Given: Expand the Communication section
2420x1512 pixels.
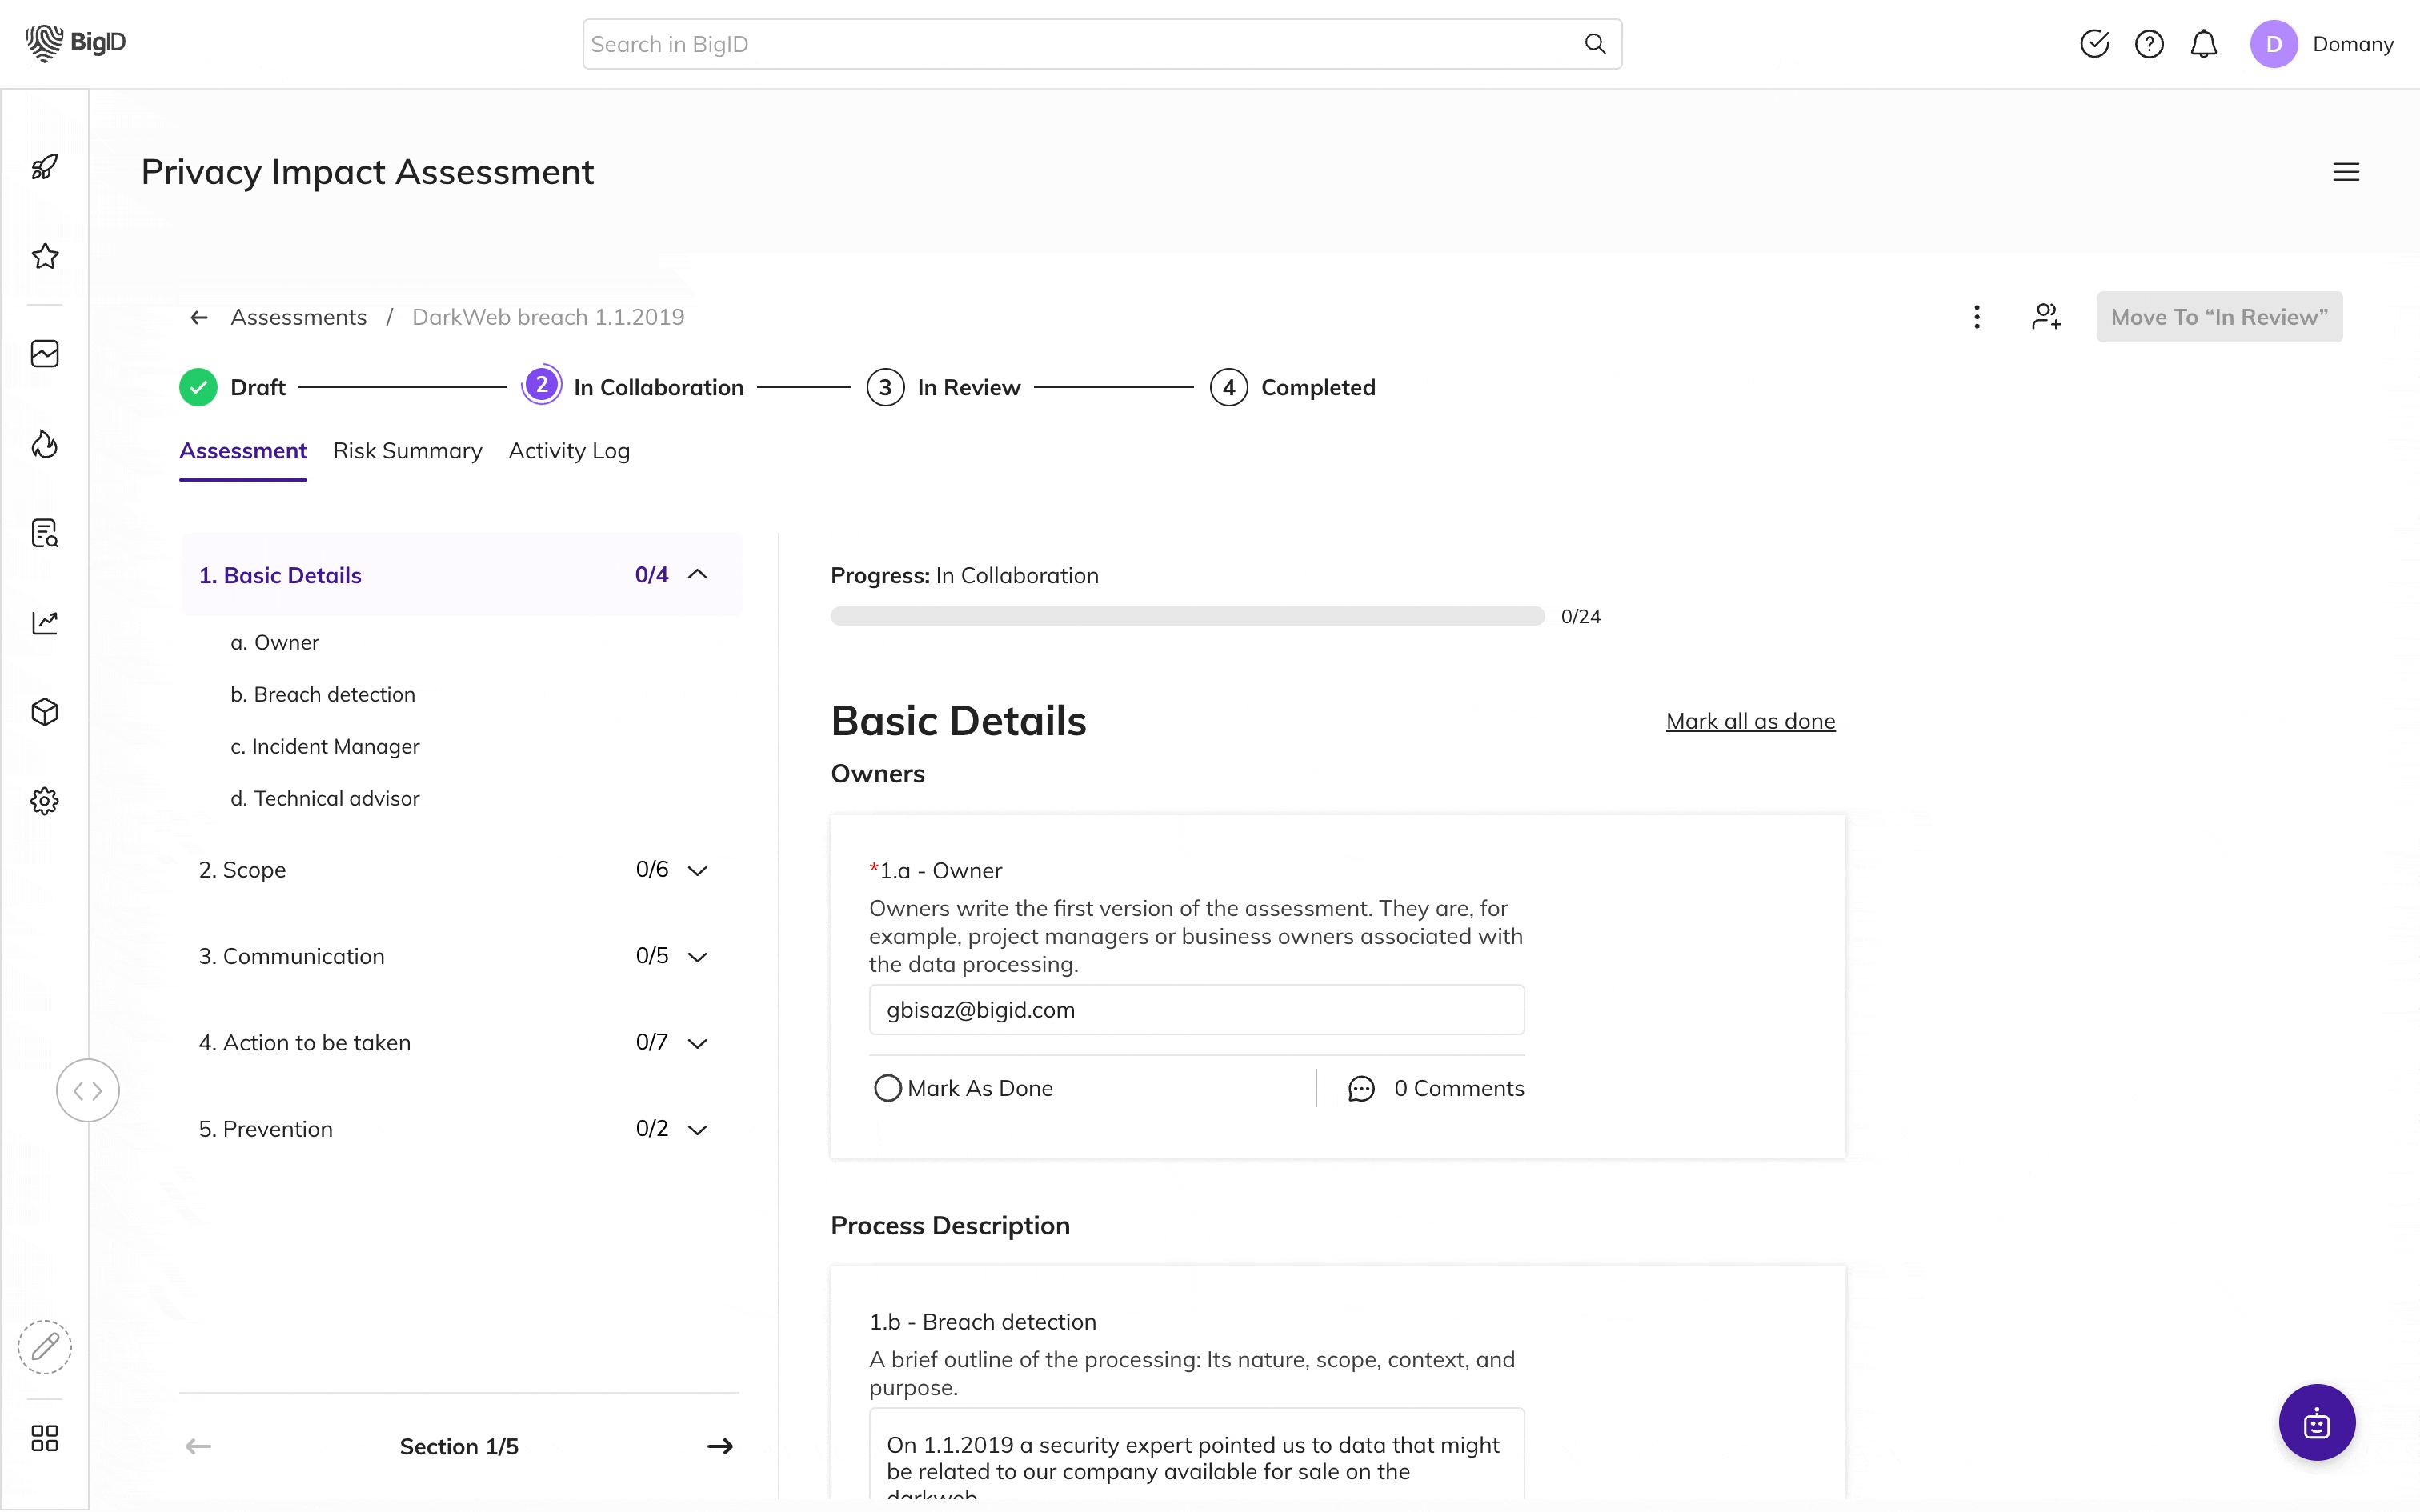Looking at the screenshot, I should [x=698, y=956].
